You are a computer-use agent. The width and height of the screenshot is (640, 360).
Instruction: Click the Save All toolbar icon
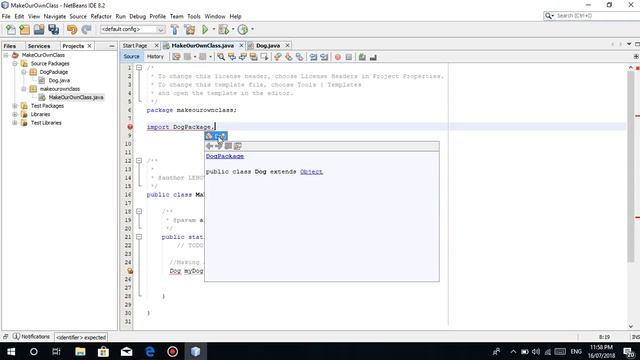click(x=53, y=29)
